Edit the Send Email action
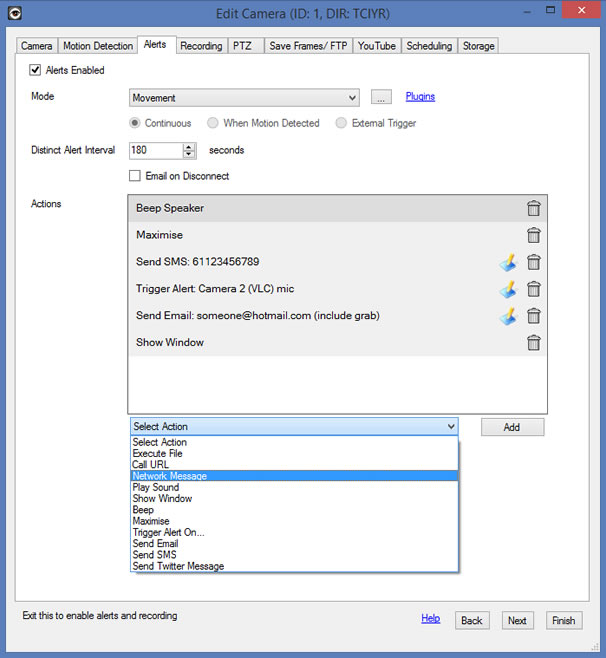This screenshot has width=606, height=658. [509, 316]
